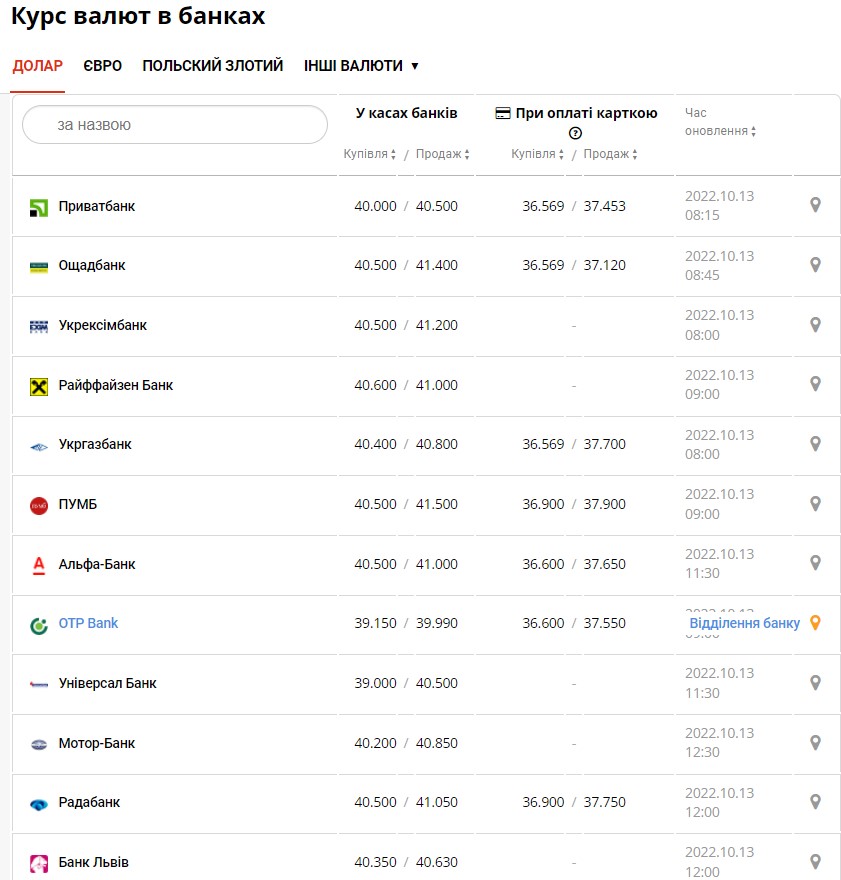Sort by Час оновлення column
Image resolution: width=841 pixels, height=880 pixels.
[x=720, y=131]
